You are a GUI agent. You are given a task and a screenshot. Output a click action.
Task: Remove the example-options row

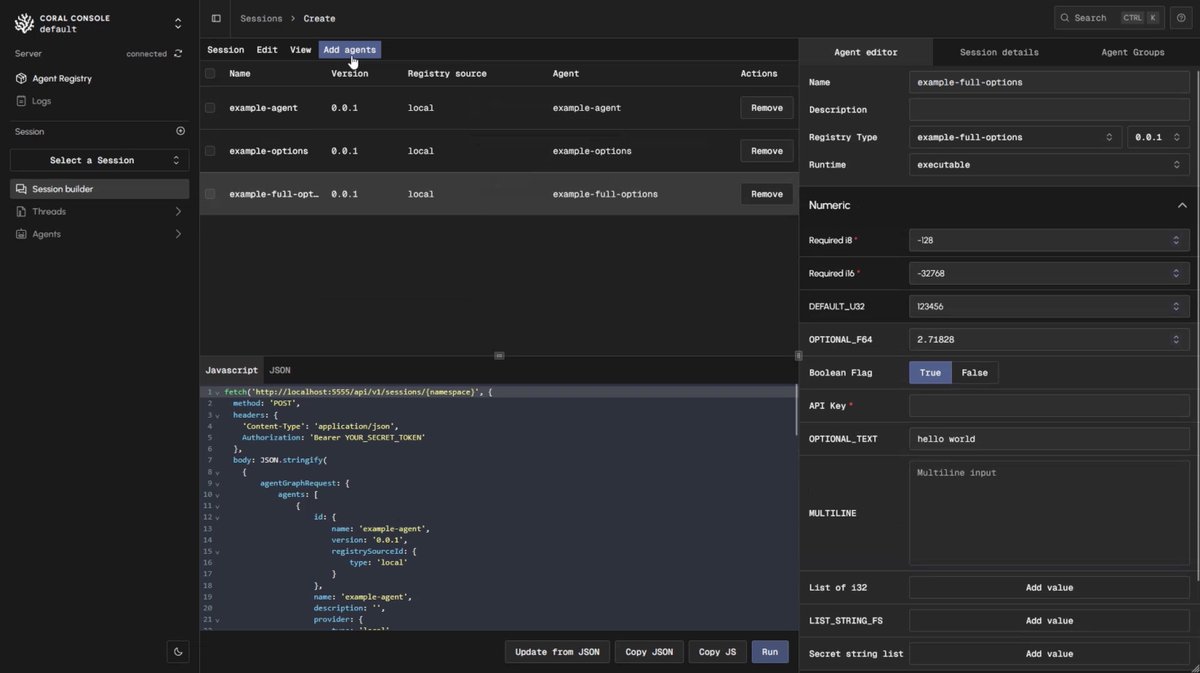tap(767, 151)
